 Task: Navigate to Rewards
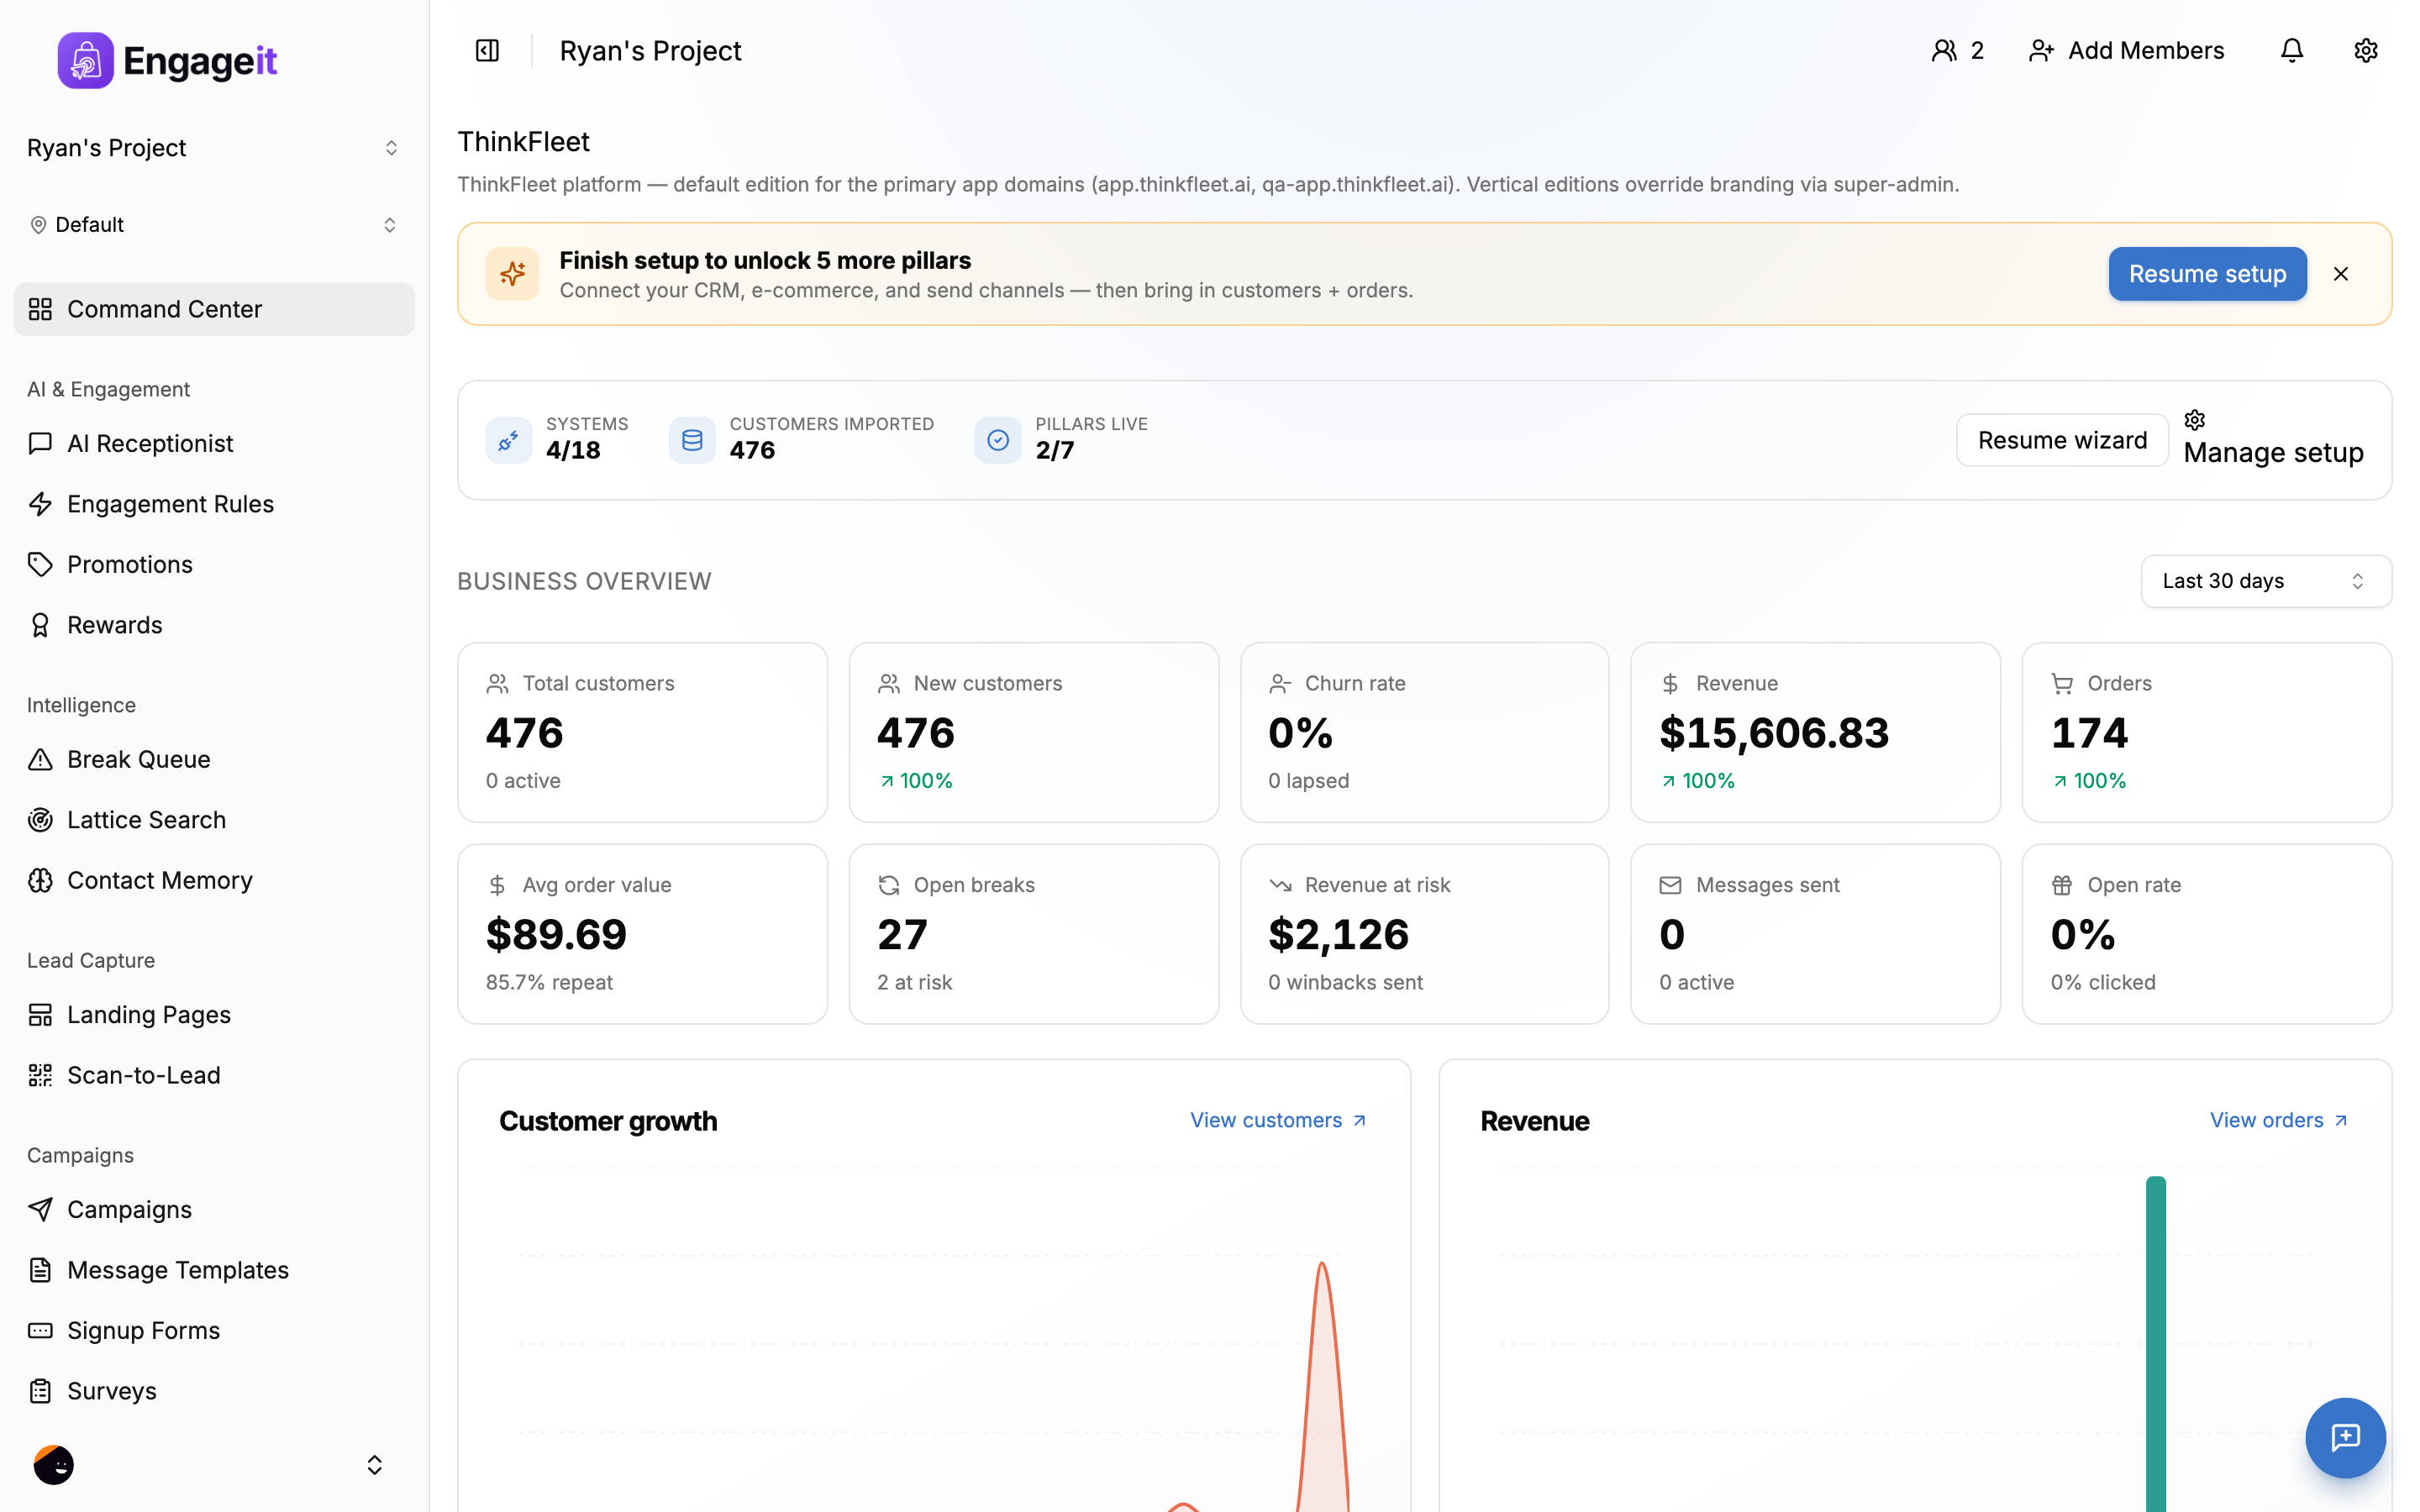(213, 625)
